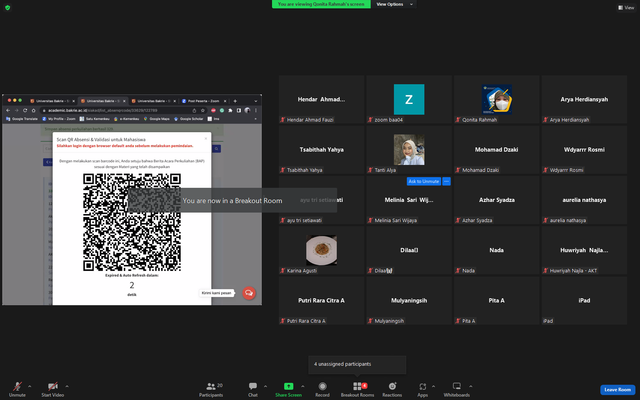Open My Profile - Zoom bookmark
This screenshot has height=400, width=640.
pyautogui.click(x=59, y=119)
